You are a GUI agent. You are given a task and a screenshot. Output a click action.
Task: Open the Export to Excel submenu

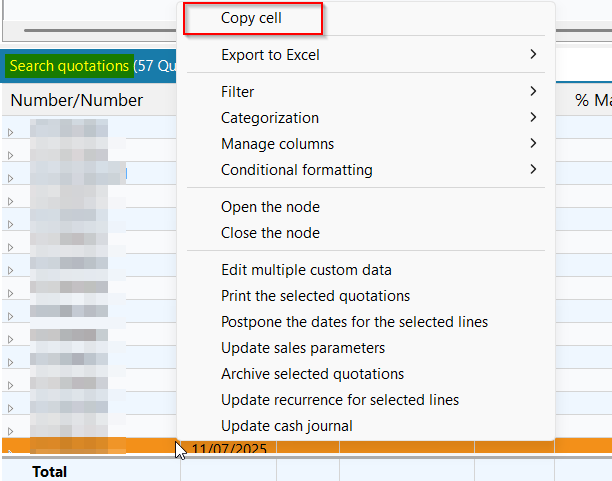[x=270, y=54]
